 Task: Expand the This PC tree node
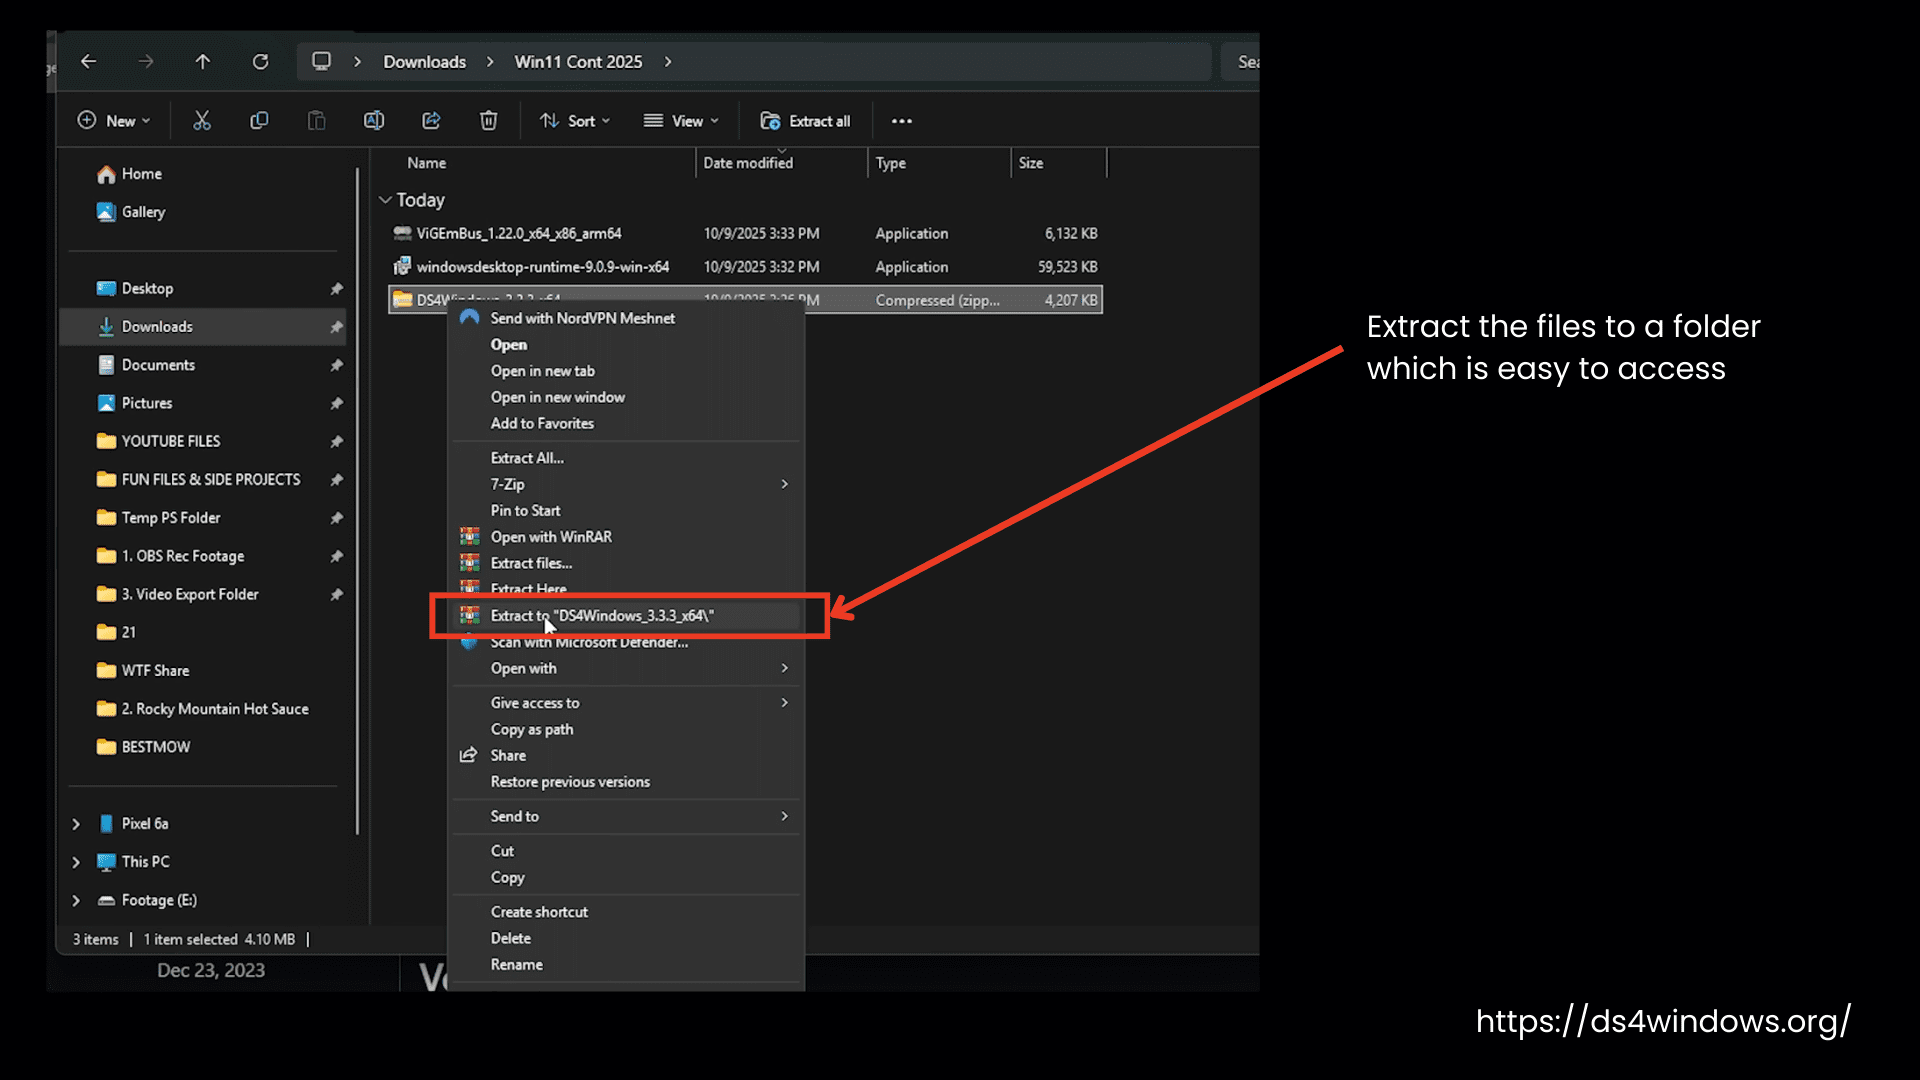(x=76, y=862)
